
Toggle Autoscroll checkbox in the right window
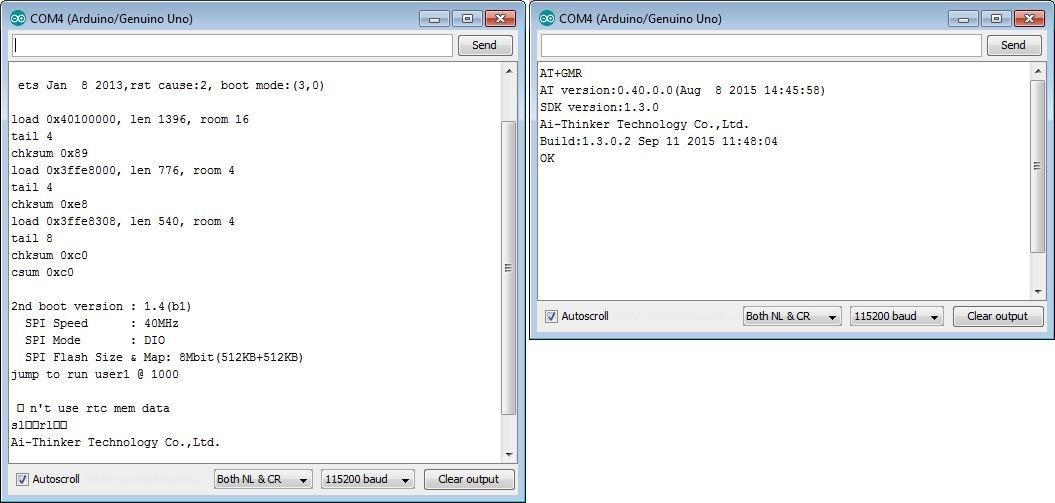(551, 316)
